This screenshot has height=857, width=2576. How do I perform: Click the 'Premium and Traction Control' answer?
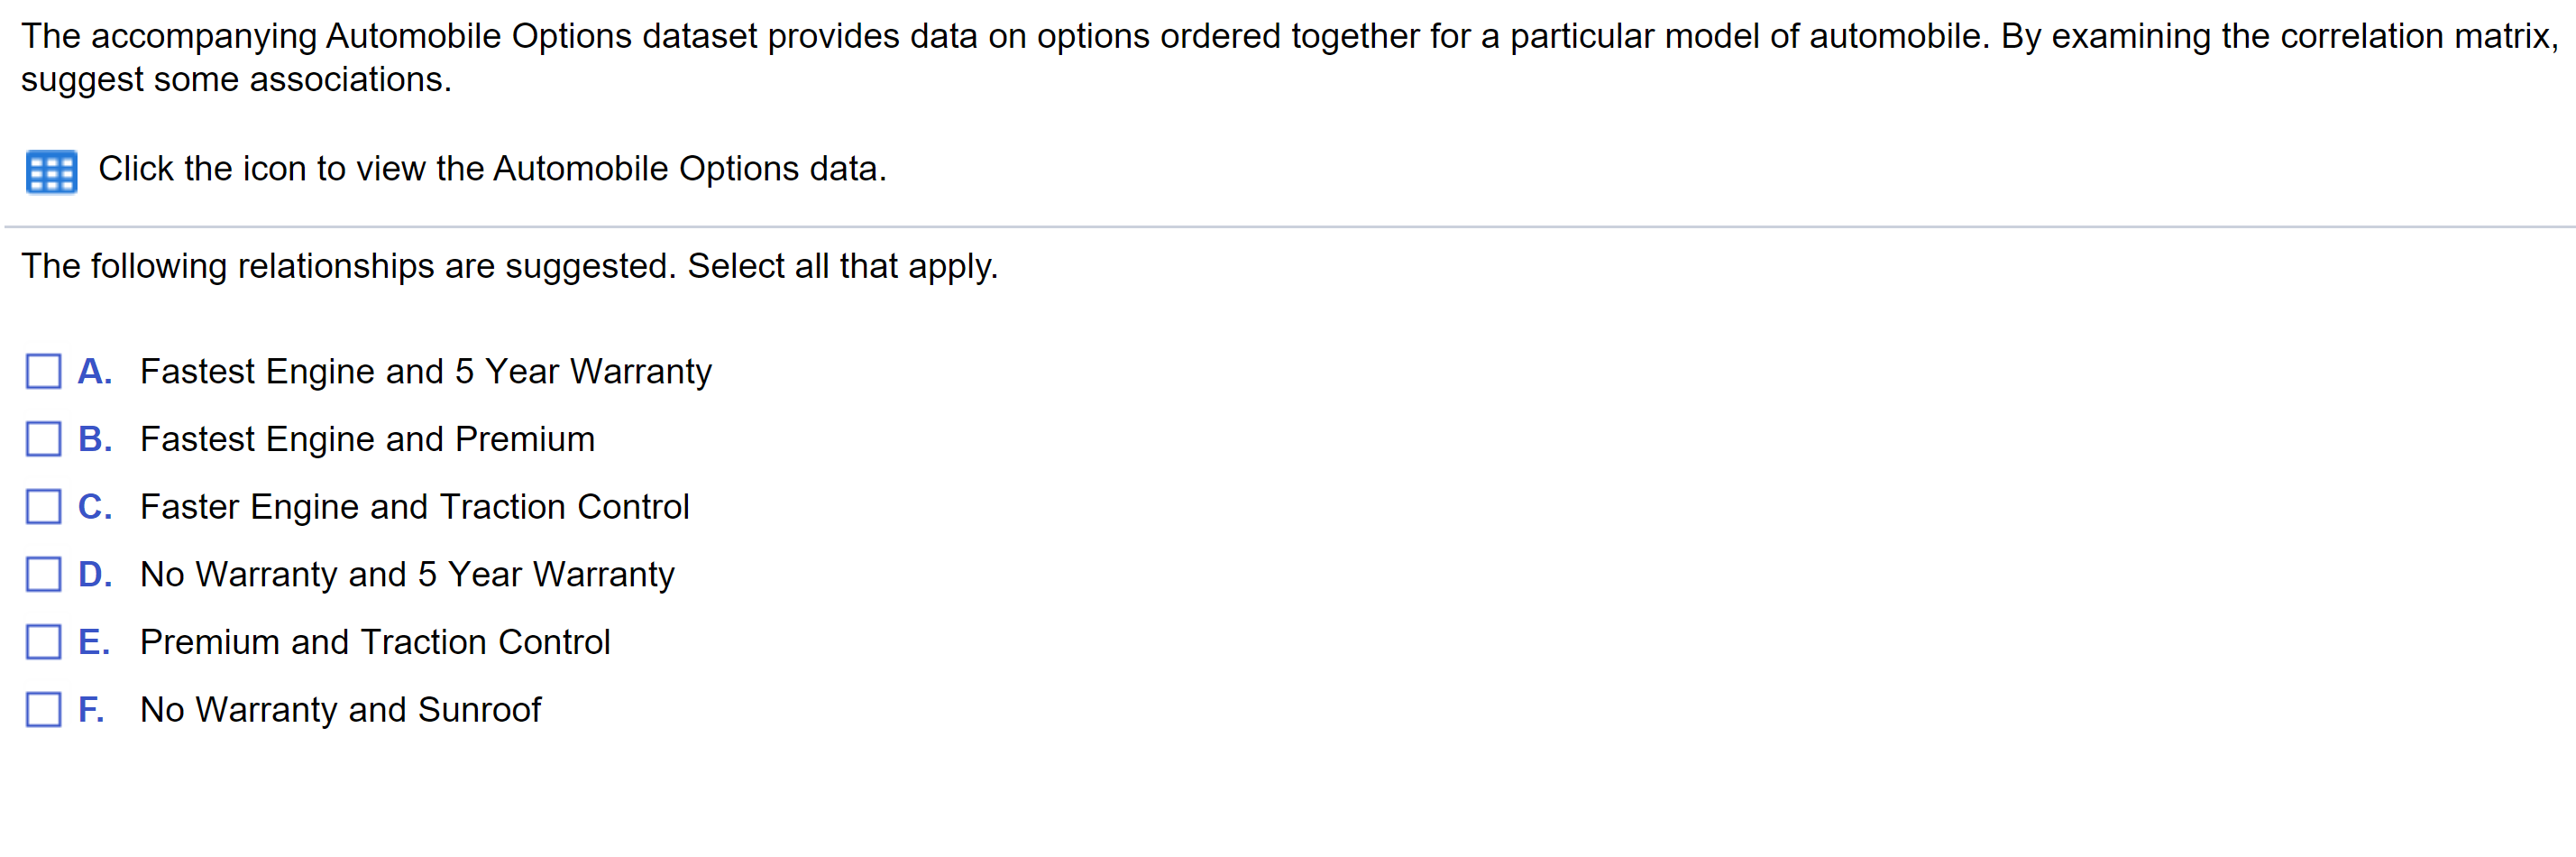[x=375, y=642]
